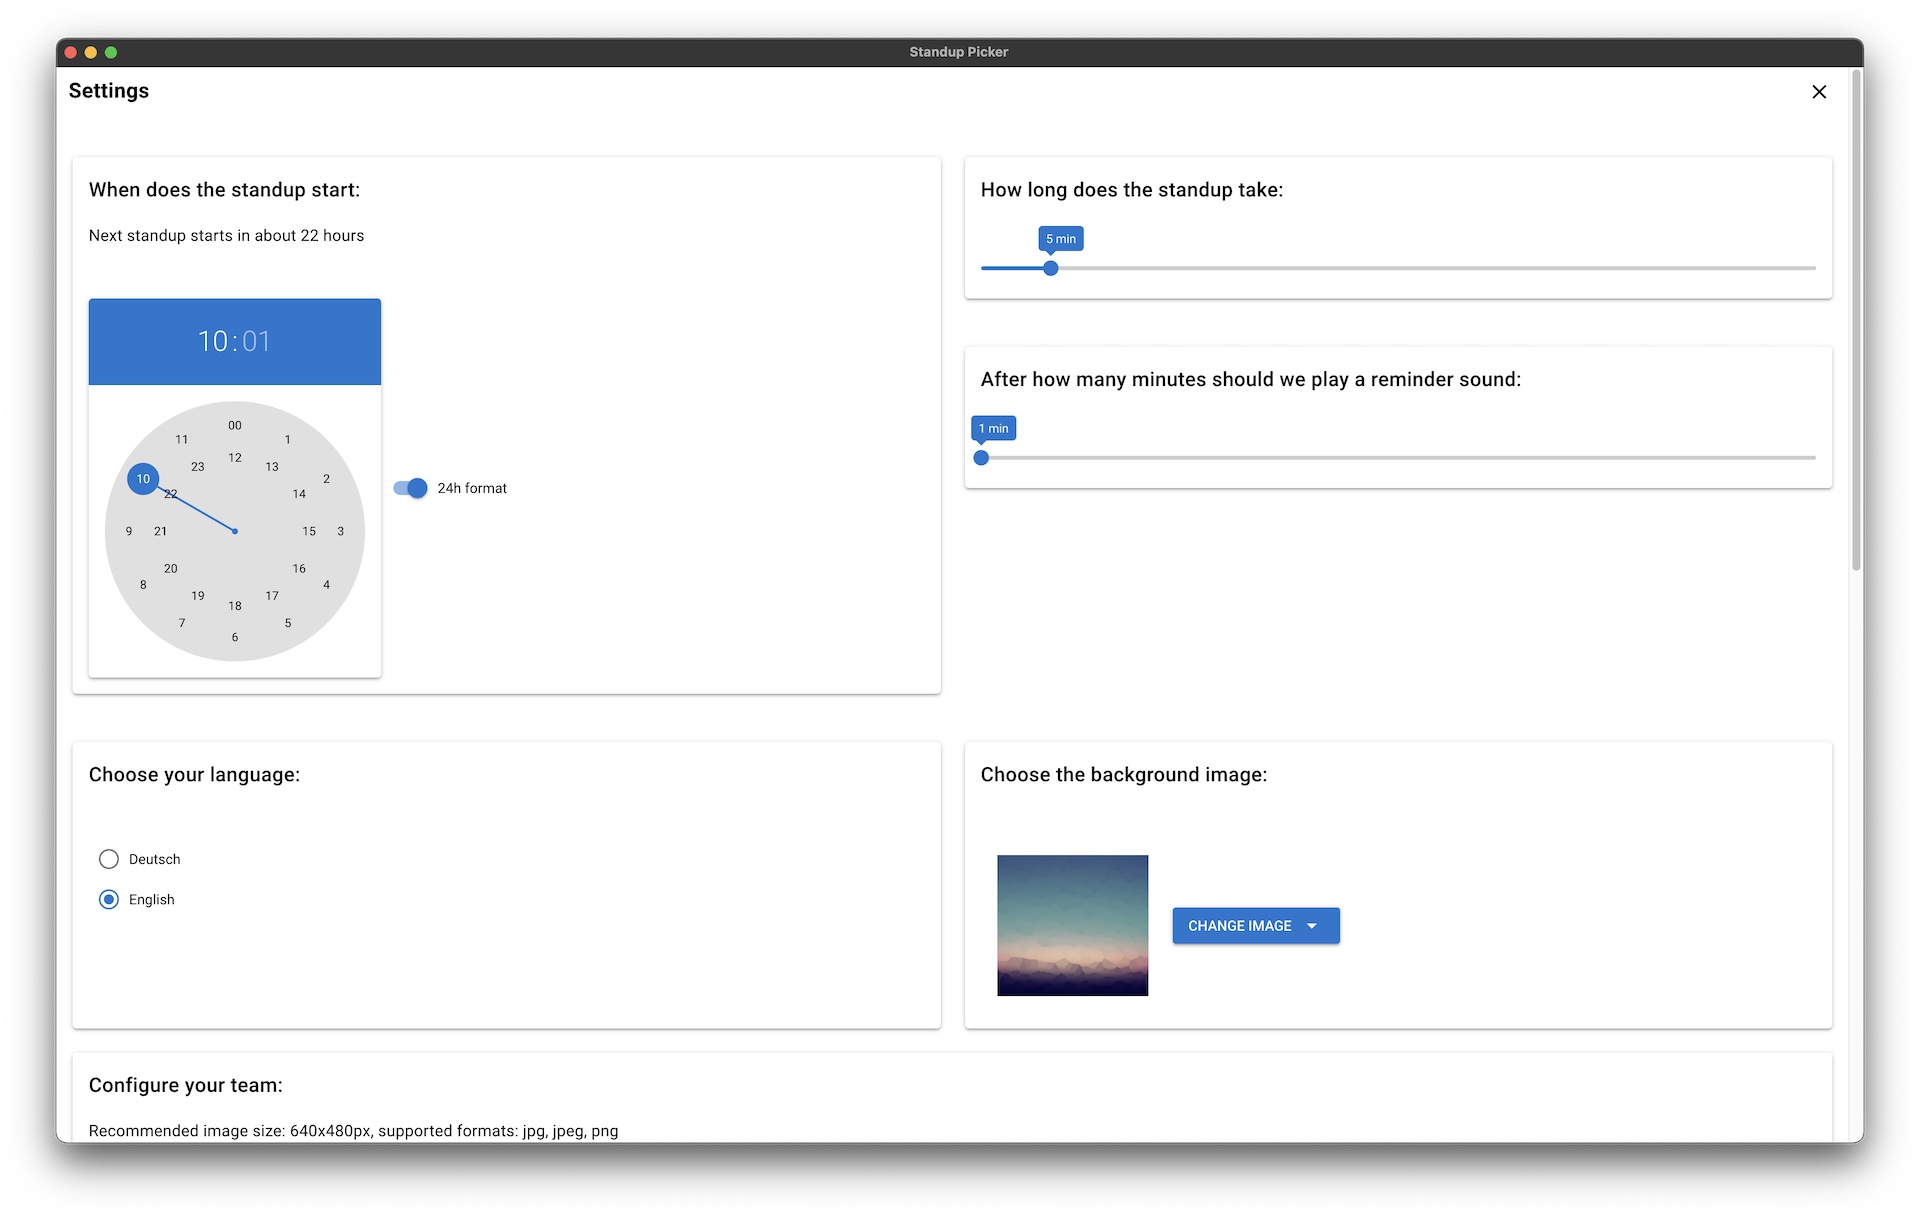Screen dimensions: 1920x1217
Task: Close the Settings dialog with the X icon
Action: (1818, 92)
